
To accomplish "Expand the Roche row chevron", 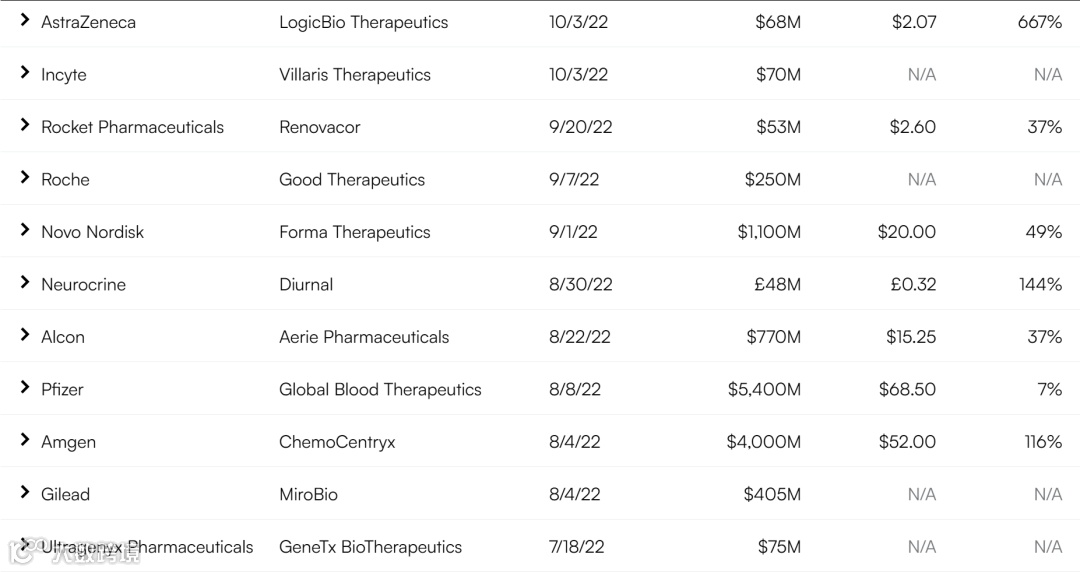I will point(25,178).
